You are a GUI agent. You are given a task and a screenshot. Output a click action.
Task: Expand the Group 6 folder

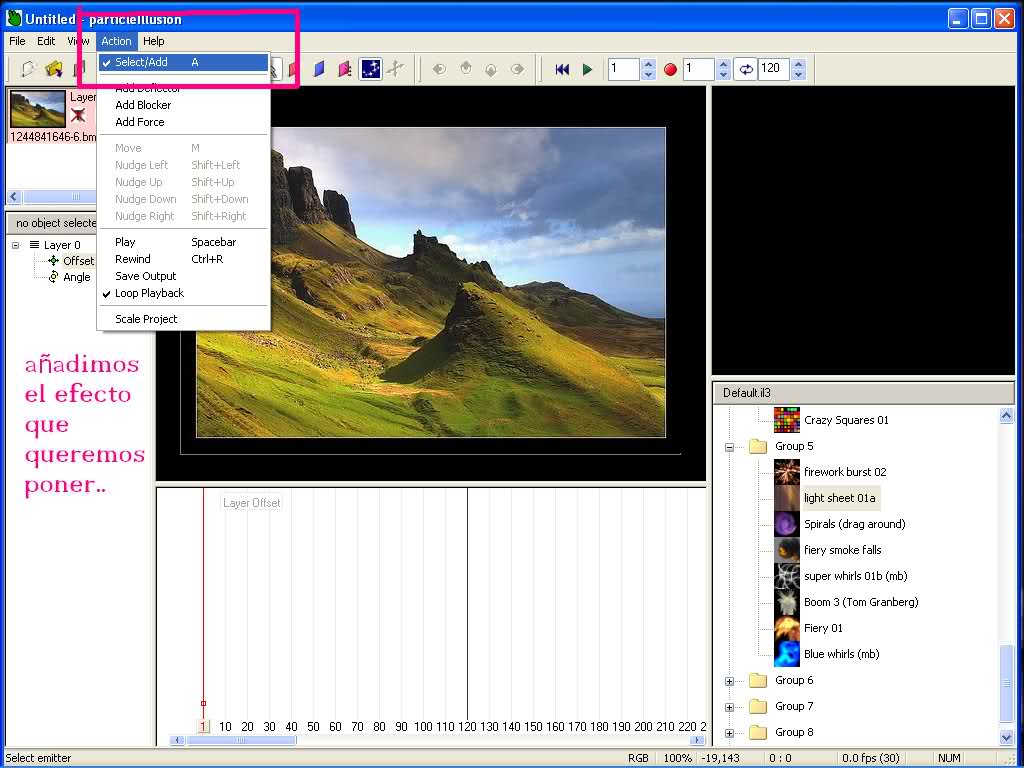coord(729,681)
